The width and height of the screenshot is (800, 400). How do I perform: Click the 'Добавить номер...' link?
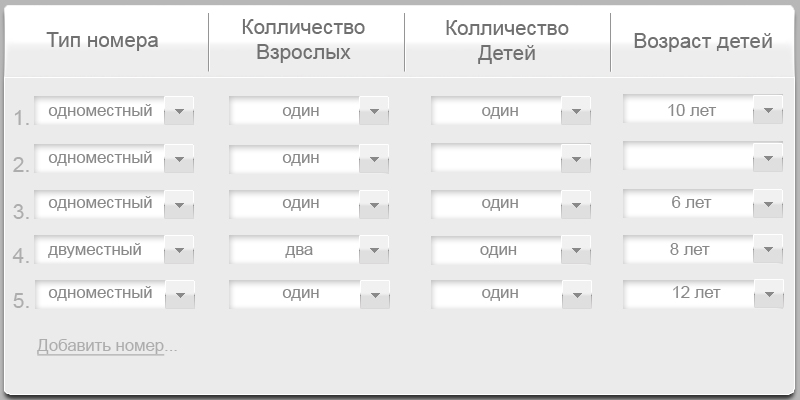click(x=107, y=346)
